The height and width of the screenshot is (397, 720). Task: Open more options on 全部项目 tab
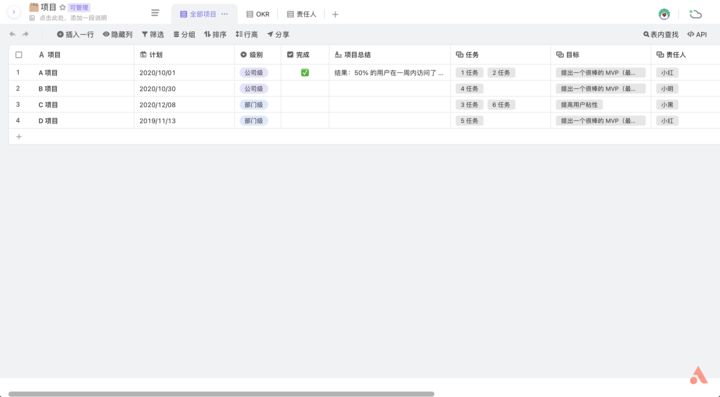point(225,14)
